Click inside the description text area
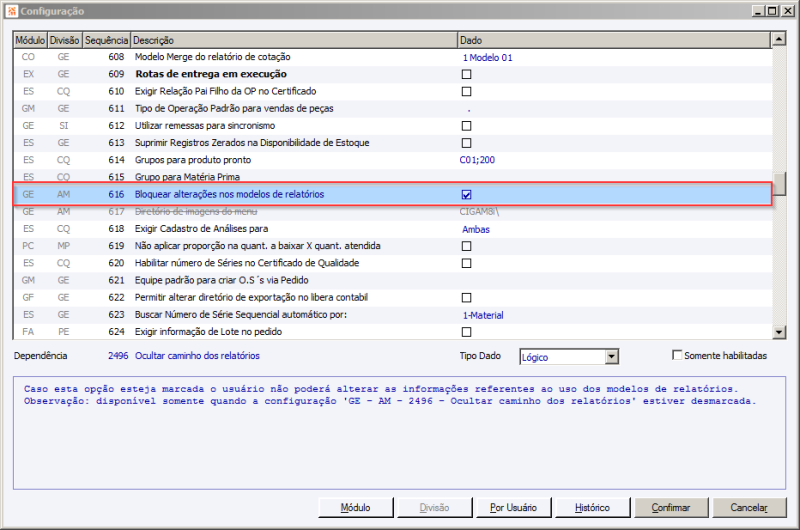800x530 pixels. tap(399, 433)
